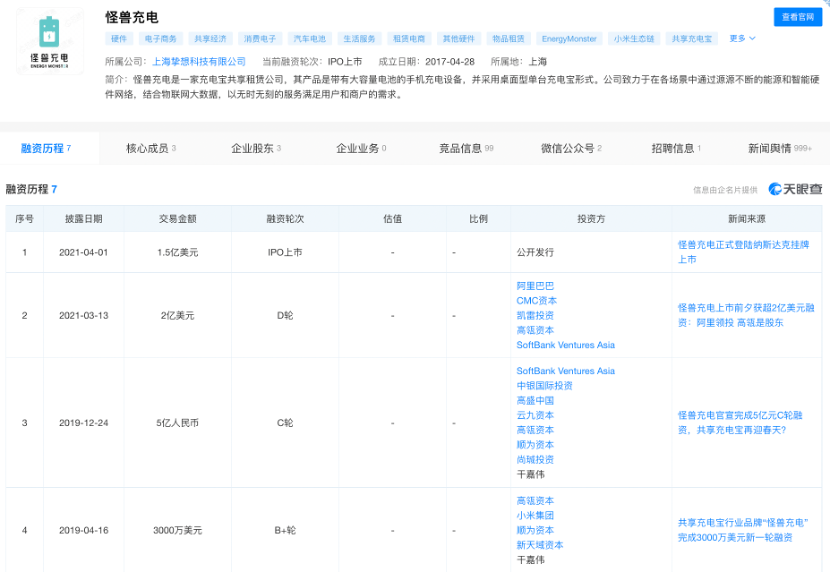This screenshot has height=572, width=830.
Task: Open investor 高盛中国 link
Action: tap(535, 401)
